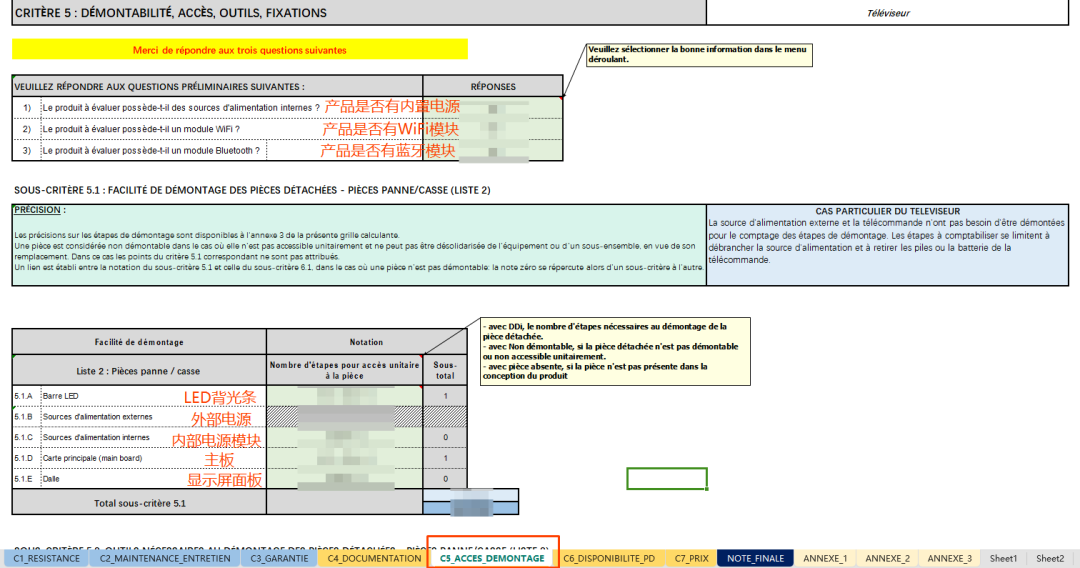Click the '5.1.D' row number cell
Screen dimensions: 1080x568
tap(27, 458)
